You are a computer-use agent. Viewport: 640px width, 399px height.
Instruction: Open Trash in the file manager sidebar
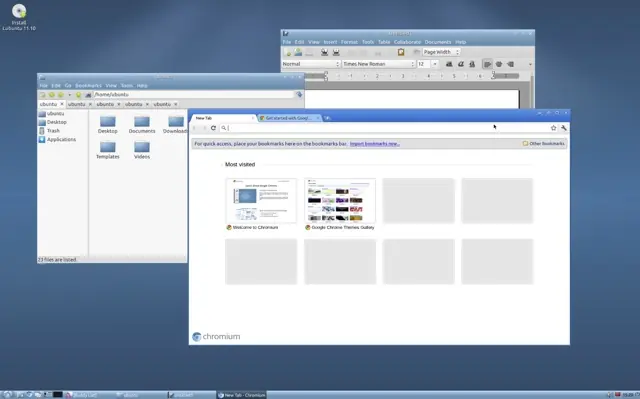click(49, 131)
